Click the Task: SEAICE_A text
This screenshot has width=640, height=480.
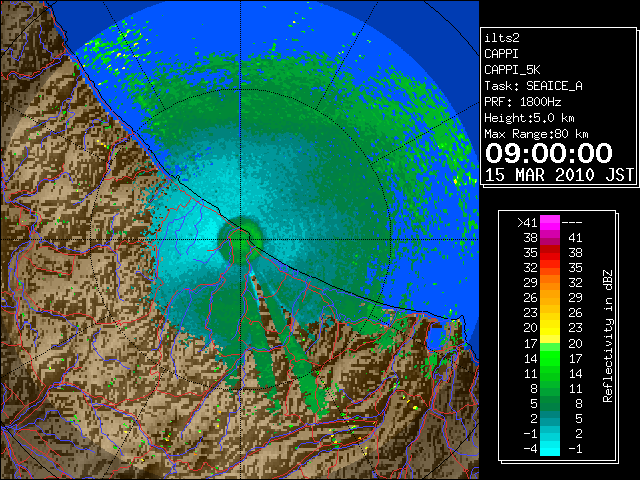533,86
